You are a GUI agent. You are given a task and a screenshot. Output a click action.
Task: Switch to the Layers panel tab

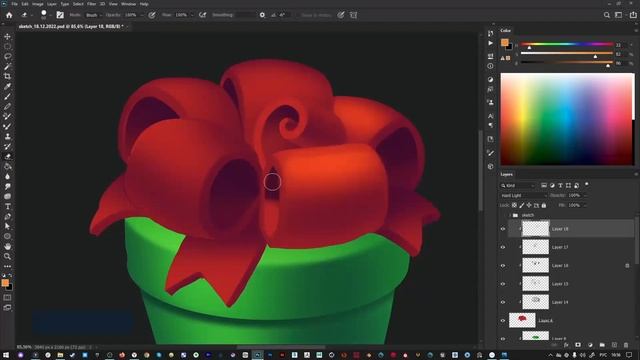click(507, 174)
